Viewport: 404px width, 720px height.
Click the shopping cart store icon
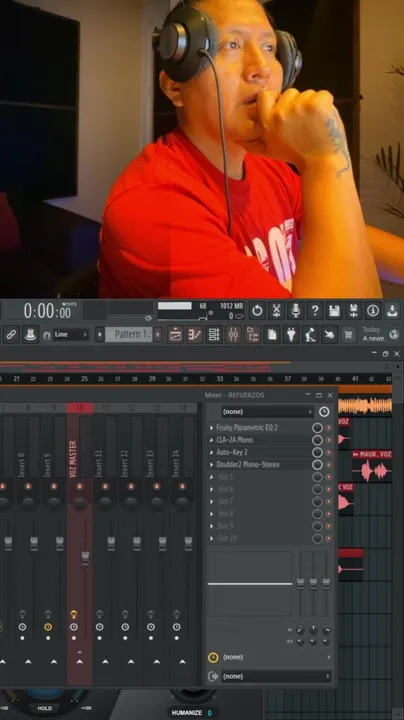click(x=349, y=335)
